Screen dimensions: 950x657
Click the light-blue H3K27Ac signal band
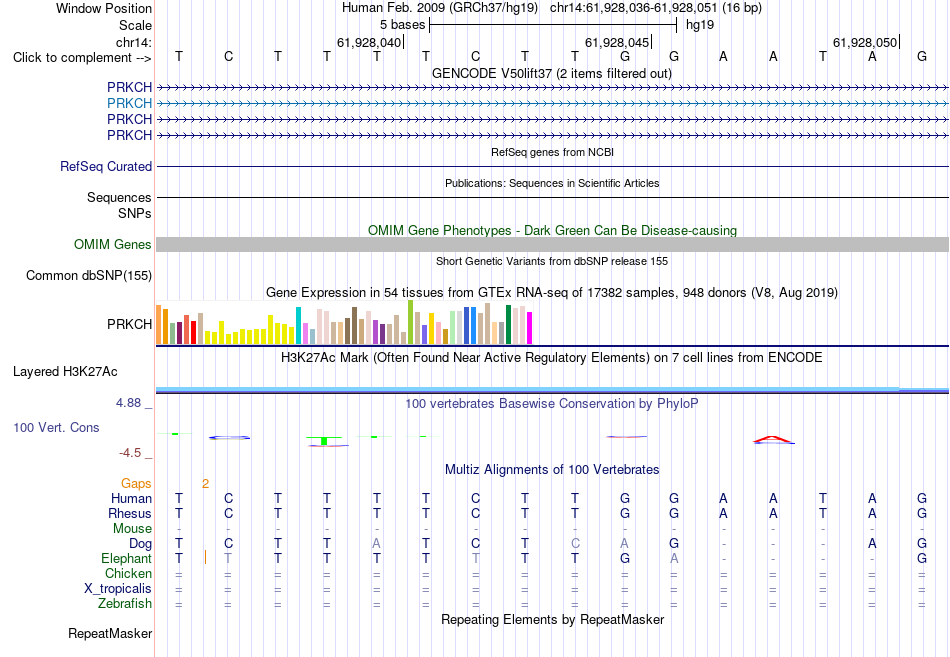coord(527,389)
